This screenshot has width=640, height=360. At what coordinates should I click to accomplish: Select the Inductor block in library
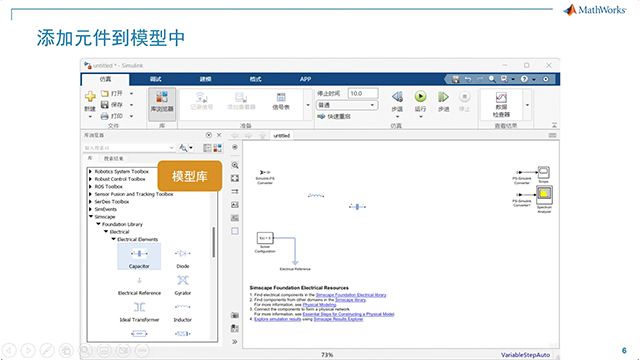pyautogui.click(x=182, y=312)
